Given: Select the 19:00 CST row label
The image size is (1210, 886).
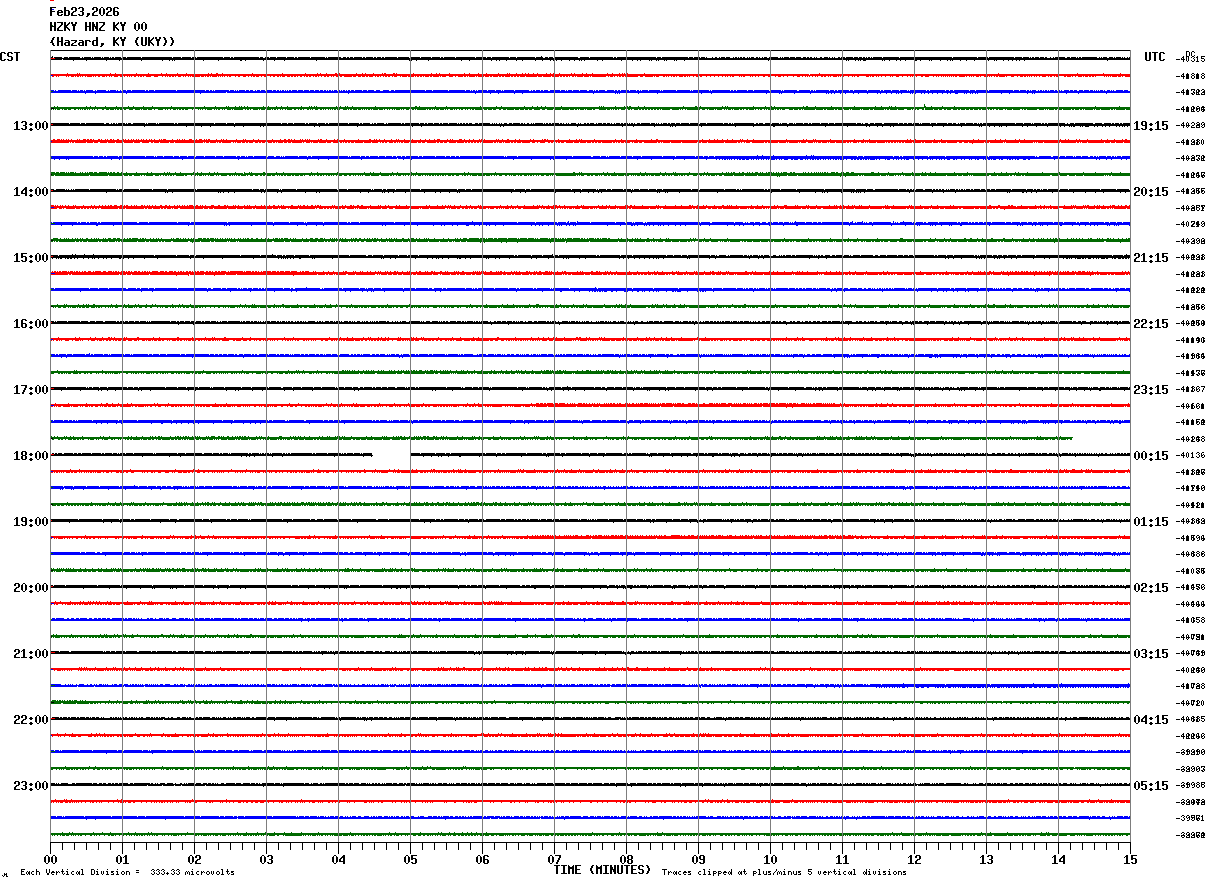Looking at the screenshot, I should click(30, 522).
